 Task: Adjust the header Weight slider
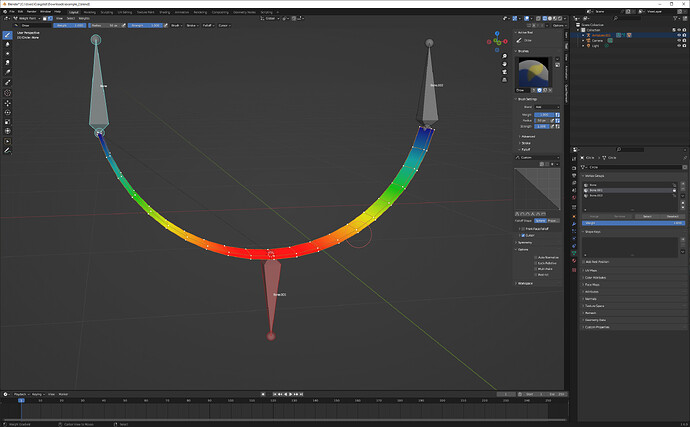coord(70,25)
